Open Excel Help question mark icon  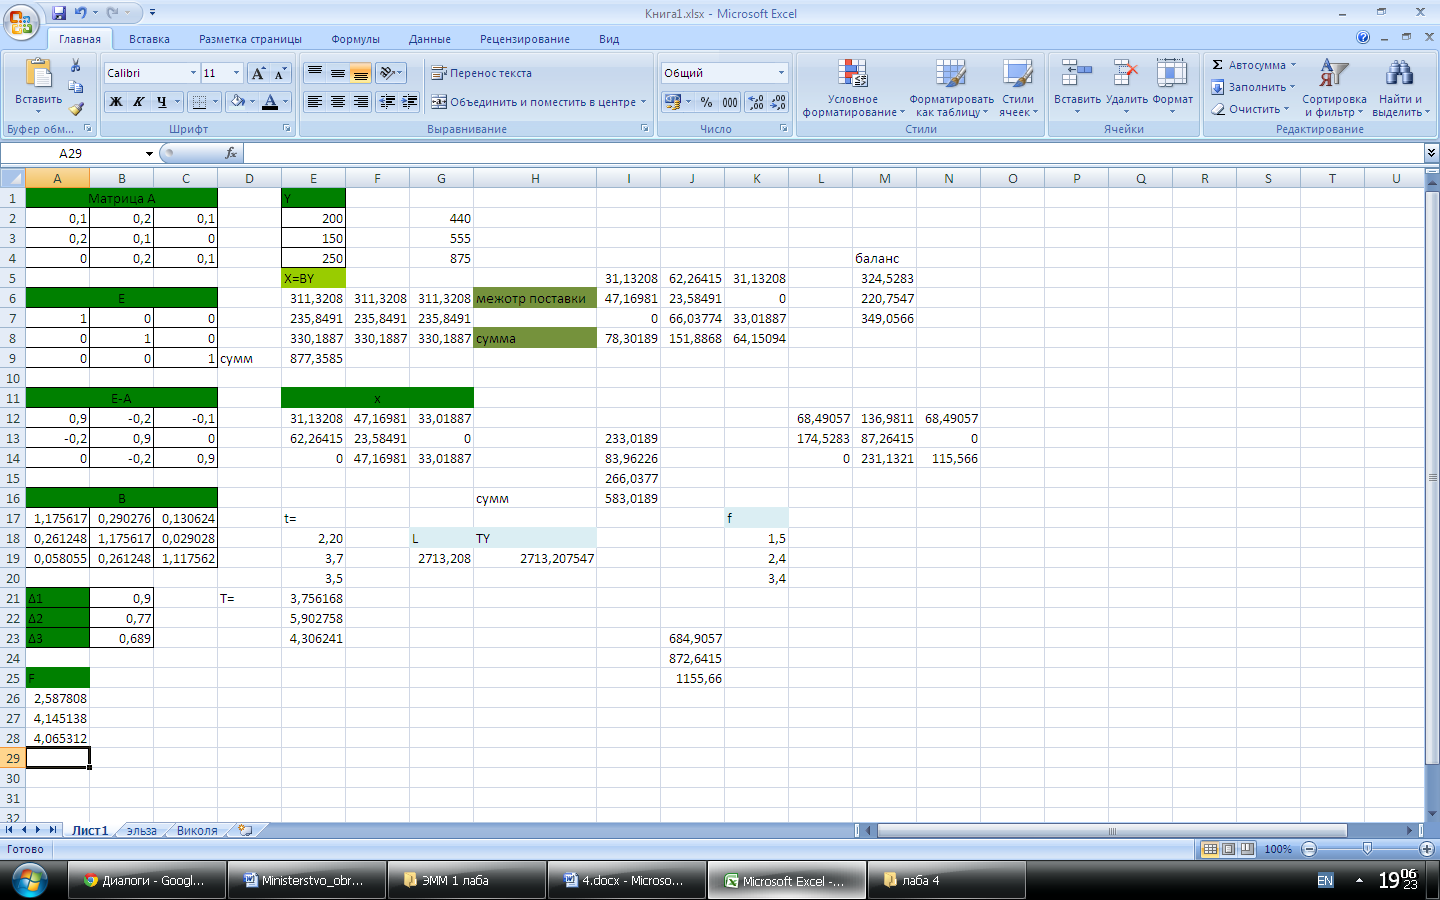pyautogui.click(x=1363, y=37)
